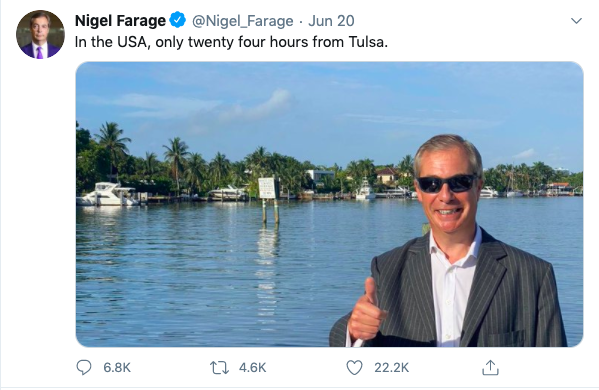This screenshot has height=390, width=599.
Task: Open the share tweet upload icon
Action: pos(490,367)
